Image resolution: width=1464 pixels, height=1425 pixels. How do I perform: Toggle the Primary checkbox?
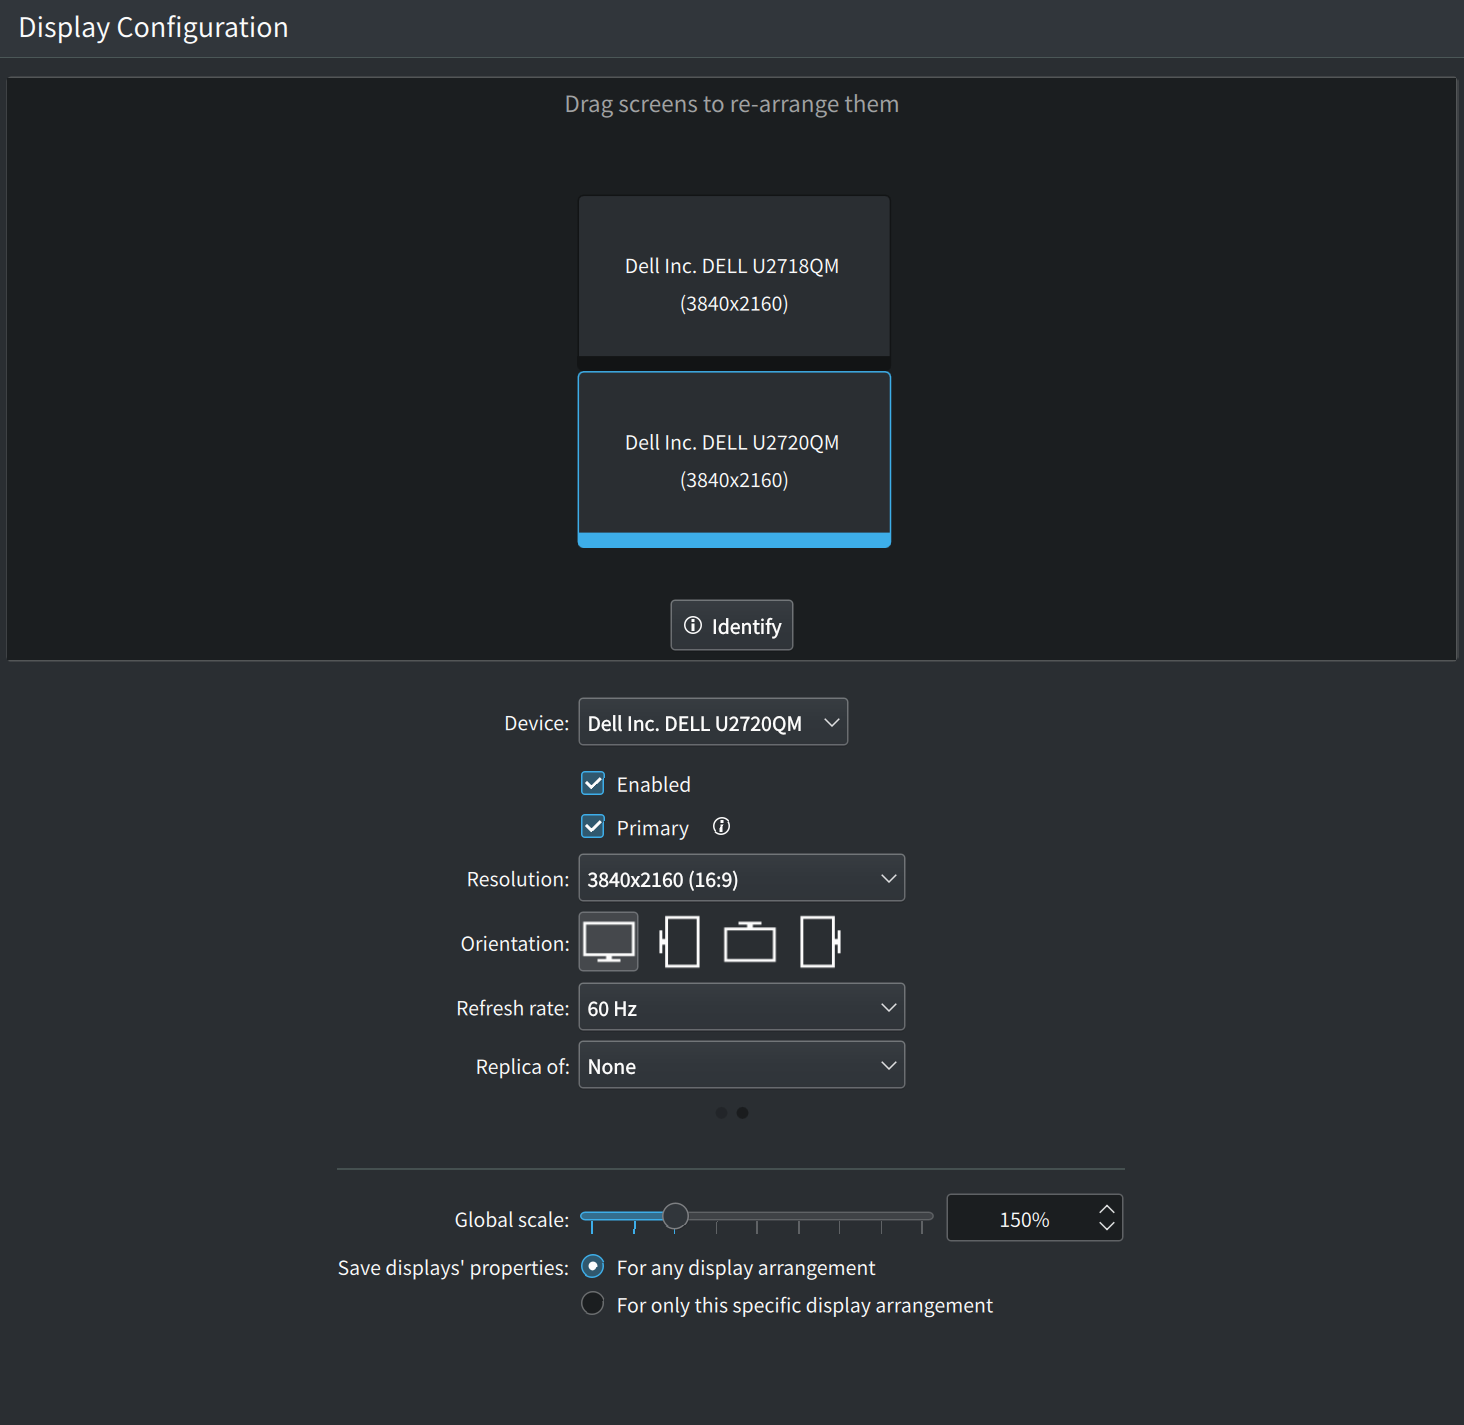coord(593,827)
